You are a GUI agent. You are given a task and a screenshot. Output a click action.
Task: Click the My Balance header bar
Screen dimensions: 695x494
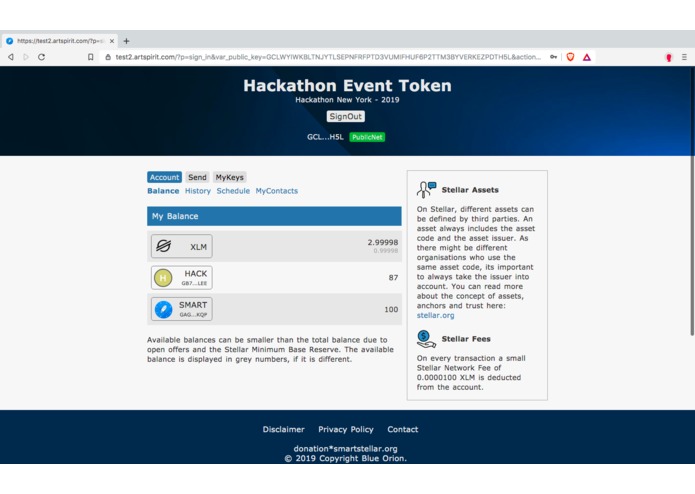coord(274,216)
